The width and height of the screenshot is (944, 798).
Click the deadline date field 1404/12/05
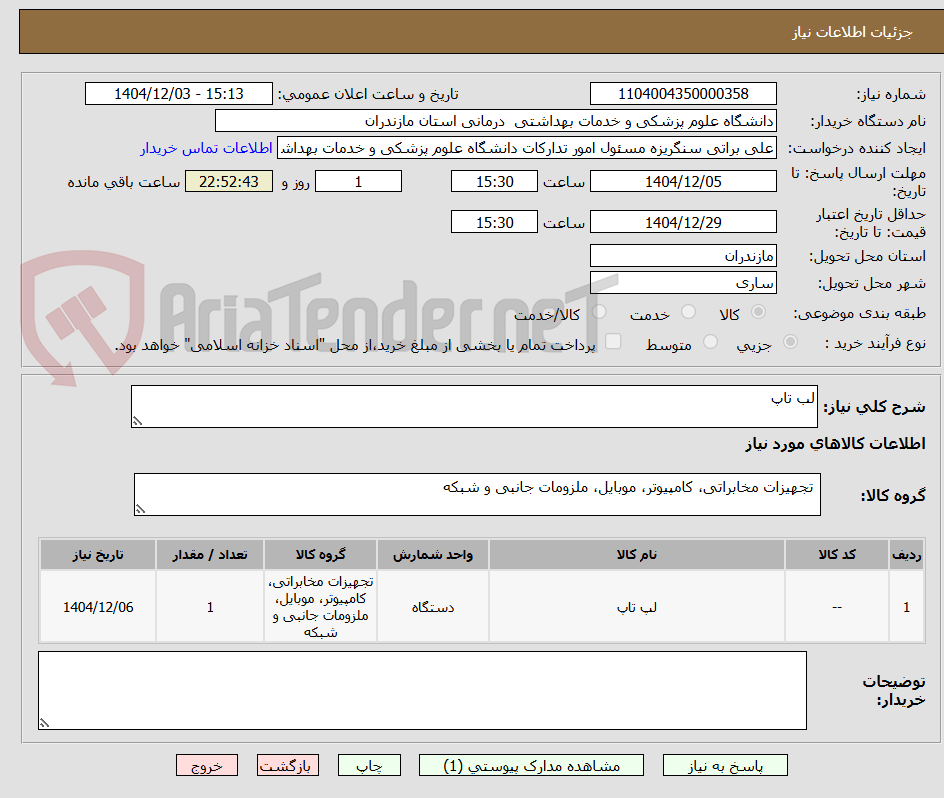pos(683,181)
